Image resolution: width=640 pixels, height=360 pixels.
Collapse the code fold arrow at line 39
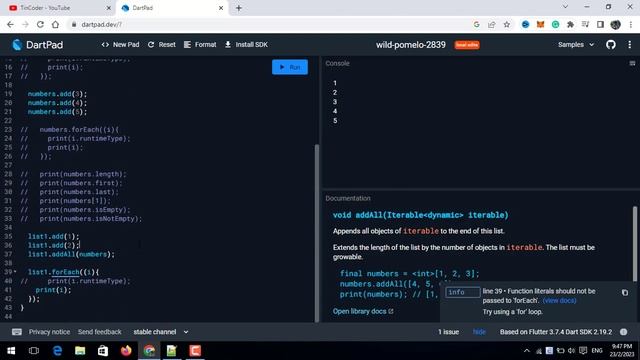point(15,271)
